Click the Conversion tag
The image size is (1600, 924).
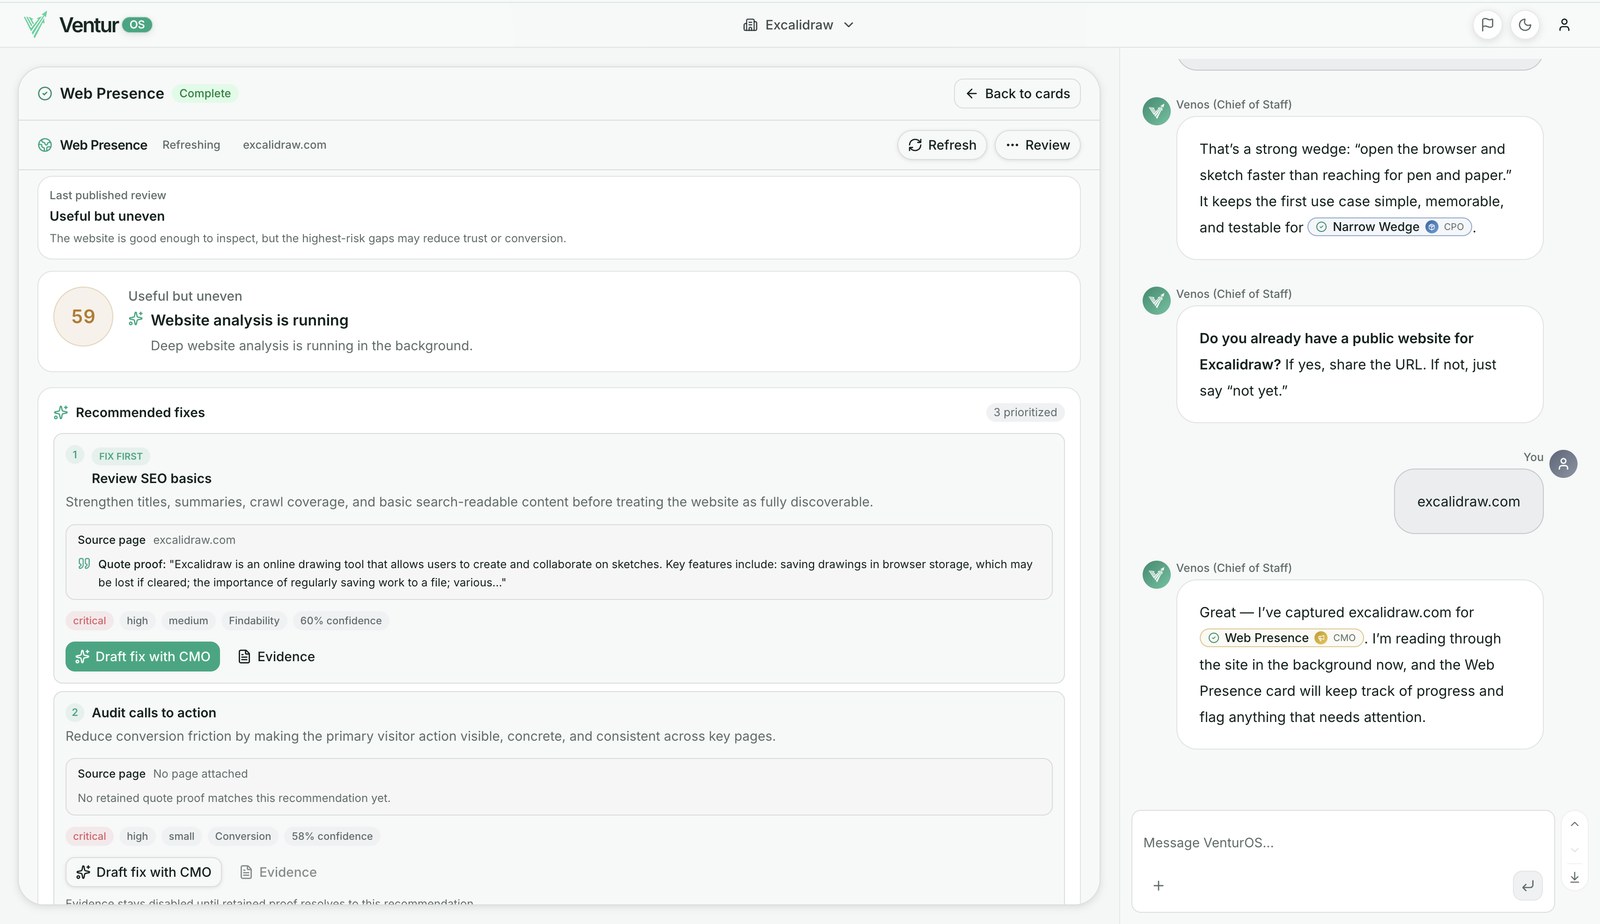(x=243, y=837)
